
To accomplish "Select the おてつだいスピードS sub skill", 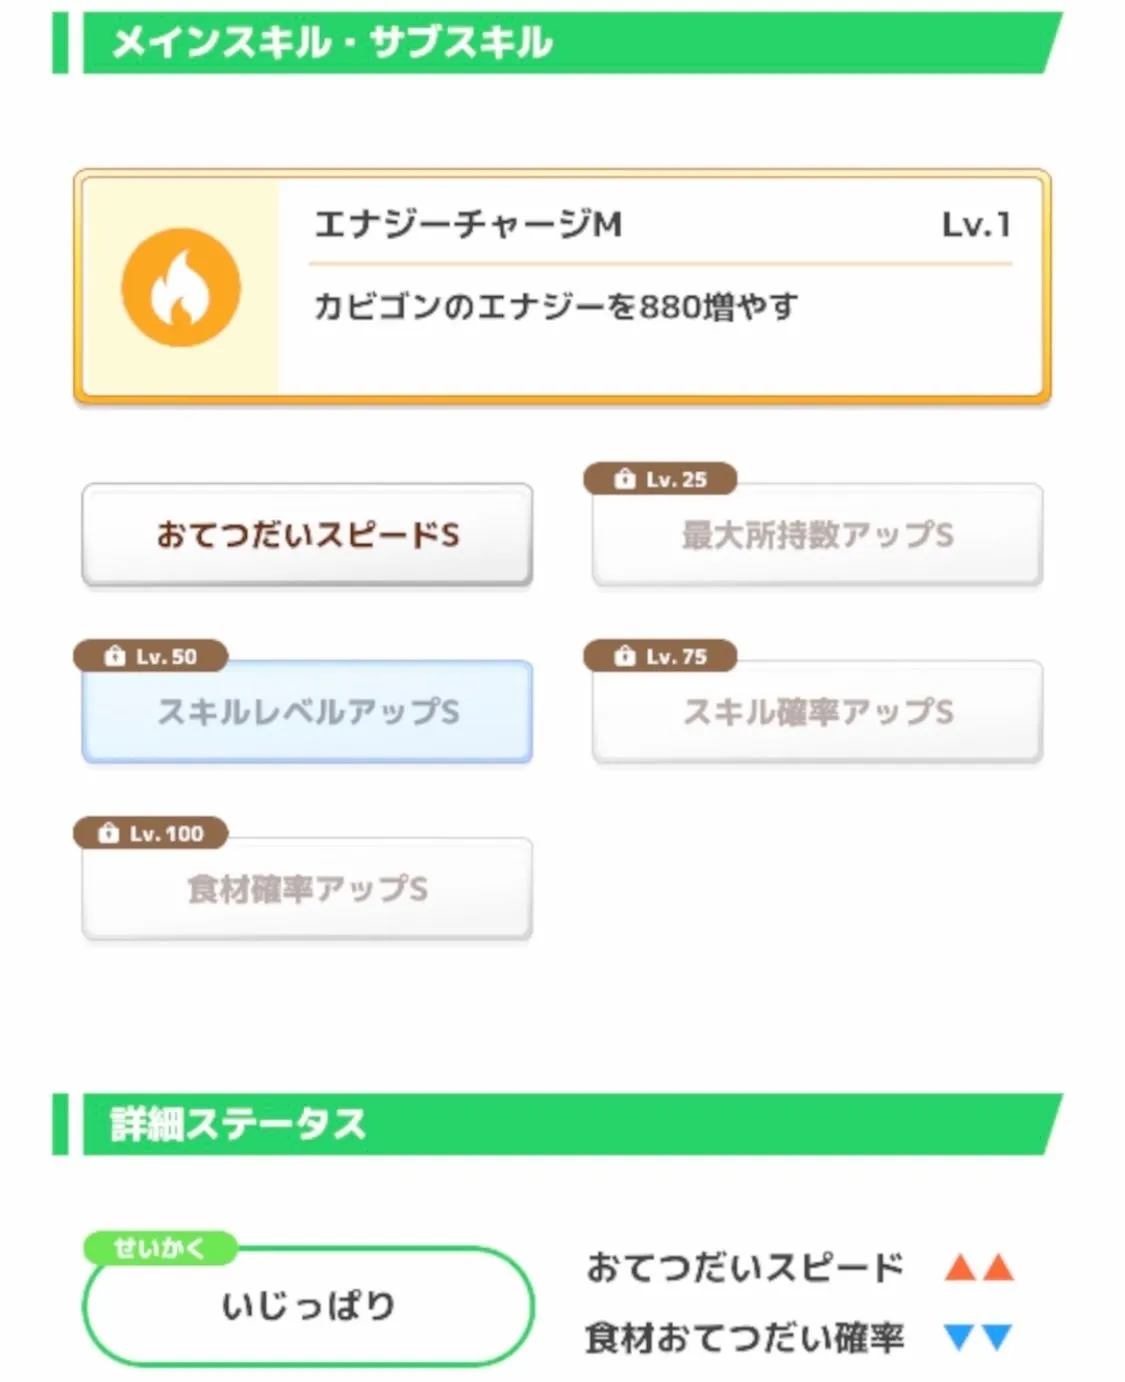I will 307,535.
